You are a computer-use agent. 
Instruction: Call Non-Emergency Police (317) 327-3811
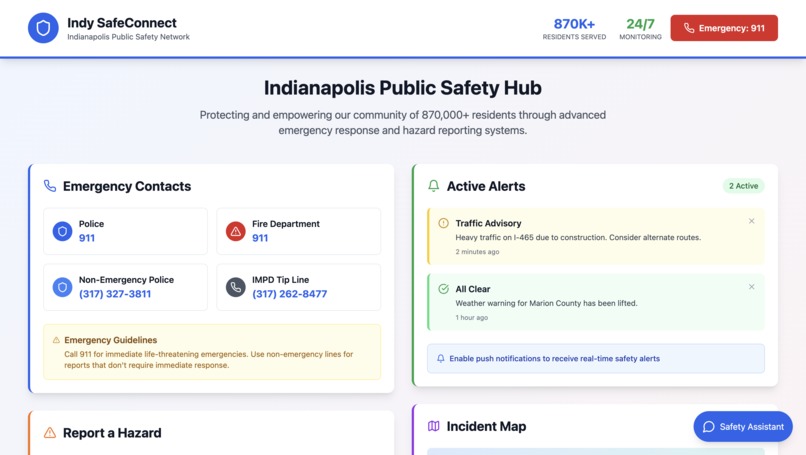pos(115,294)
